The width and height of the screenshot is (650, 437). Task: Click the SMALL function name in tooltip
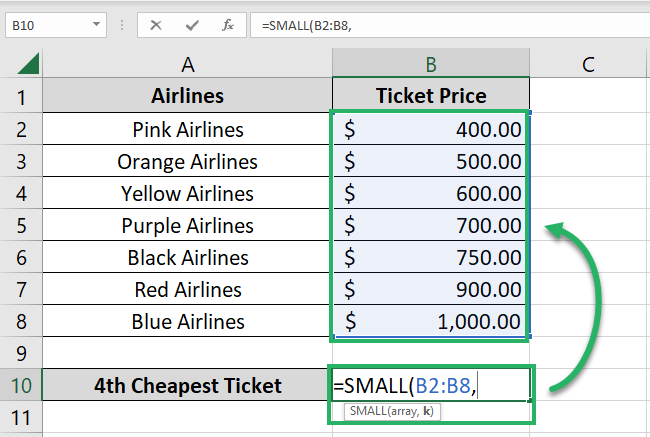369,412
